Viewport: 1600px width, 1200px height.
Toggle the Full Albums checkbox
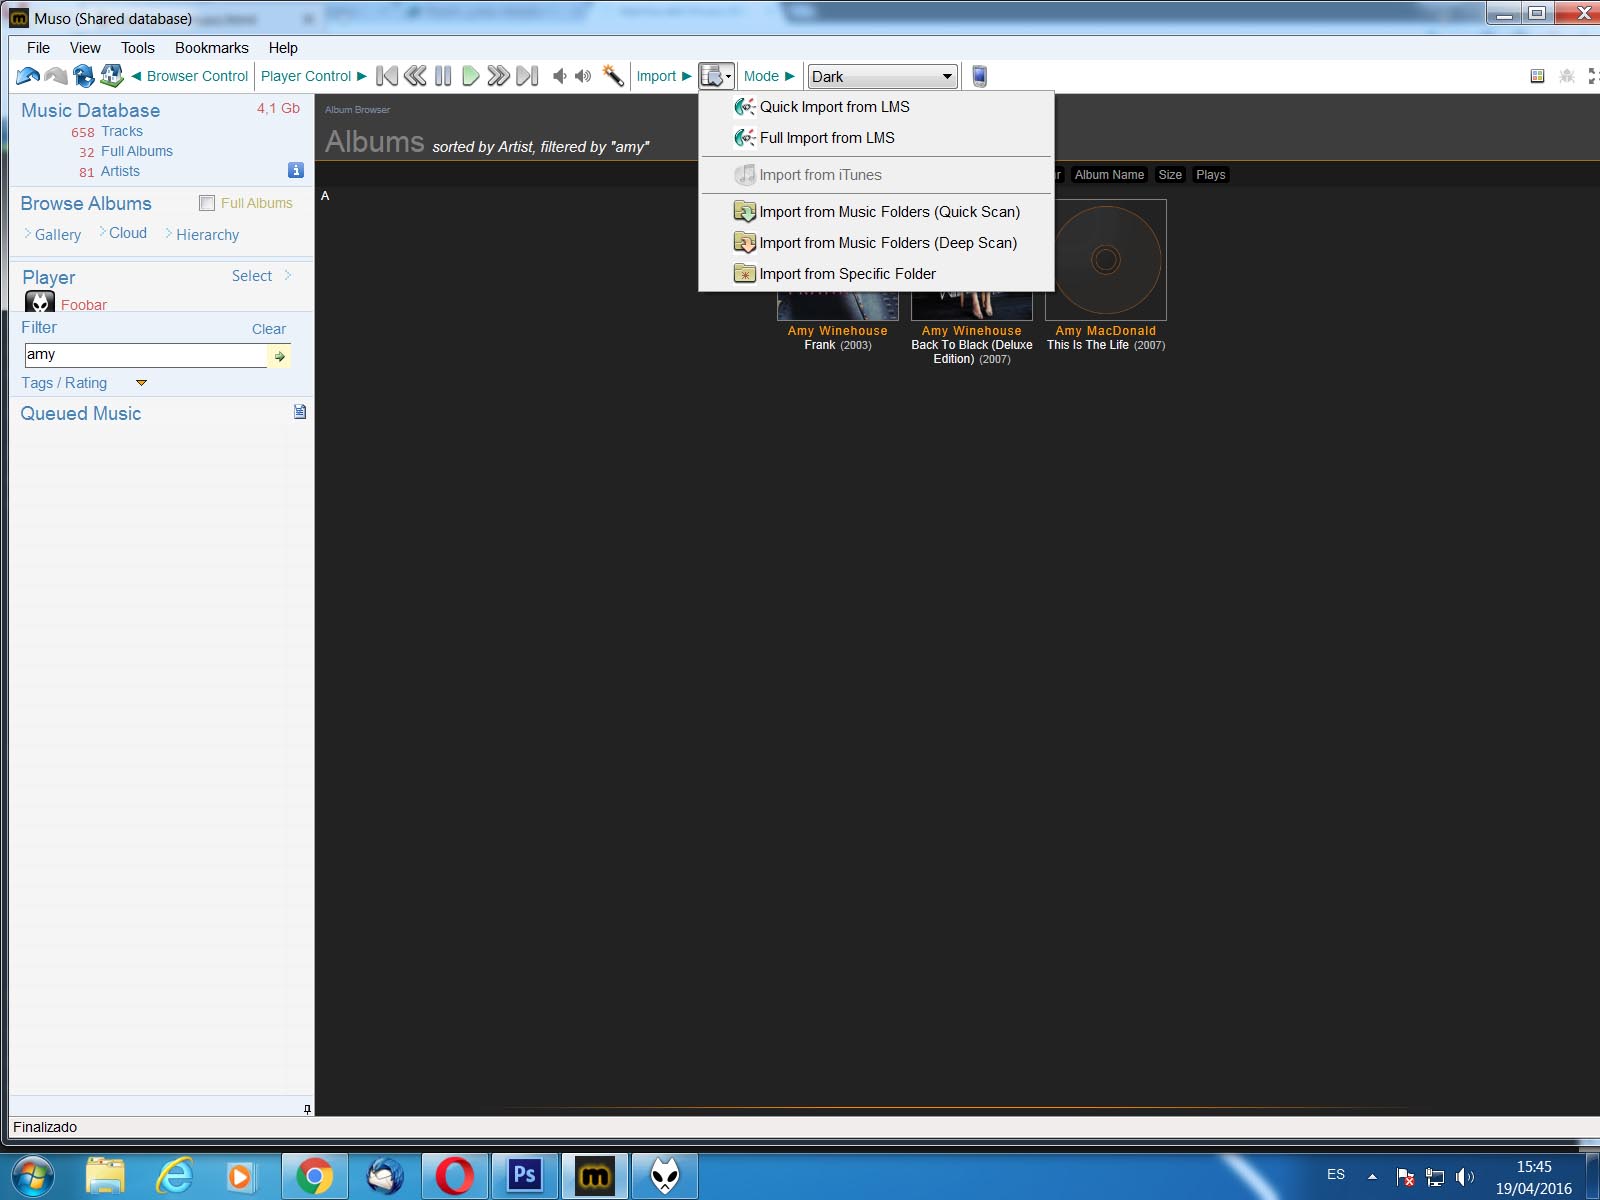click(207, 203)
